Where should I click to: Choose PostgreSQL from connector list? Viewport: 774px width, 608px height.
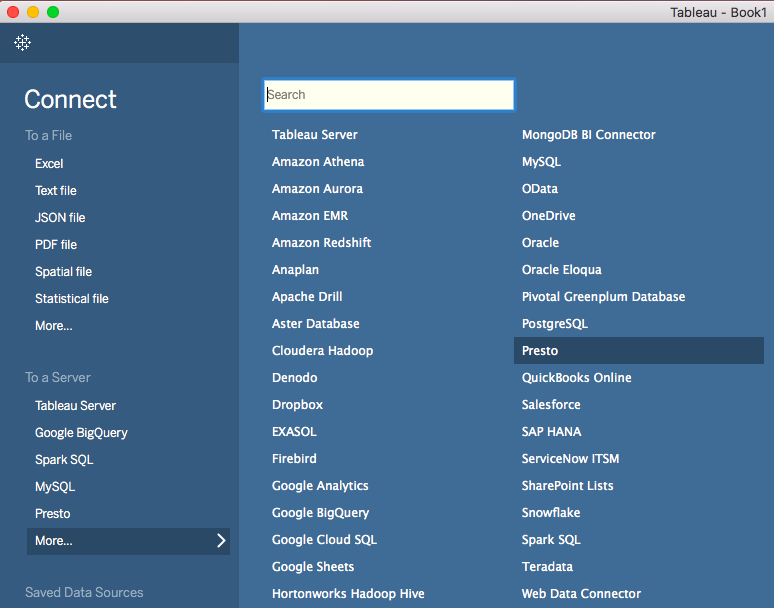(x=555, y=324)
